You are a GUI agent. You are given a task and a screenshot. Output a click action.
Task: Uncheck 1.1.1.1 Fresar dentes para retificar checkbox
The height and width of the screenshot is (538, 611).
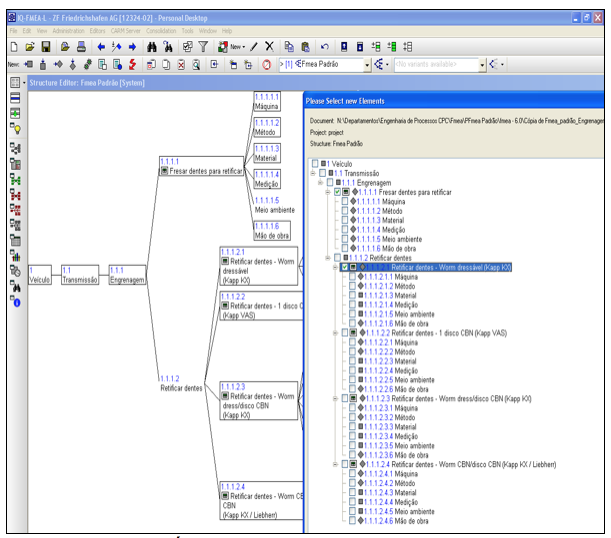[x=337, y=192]
